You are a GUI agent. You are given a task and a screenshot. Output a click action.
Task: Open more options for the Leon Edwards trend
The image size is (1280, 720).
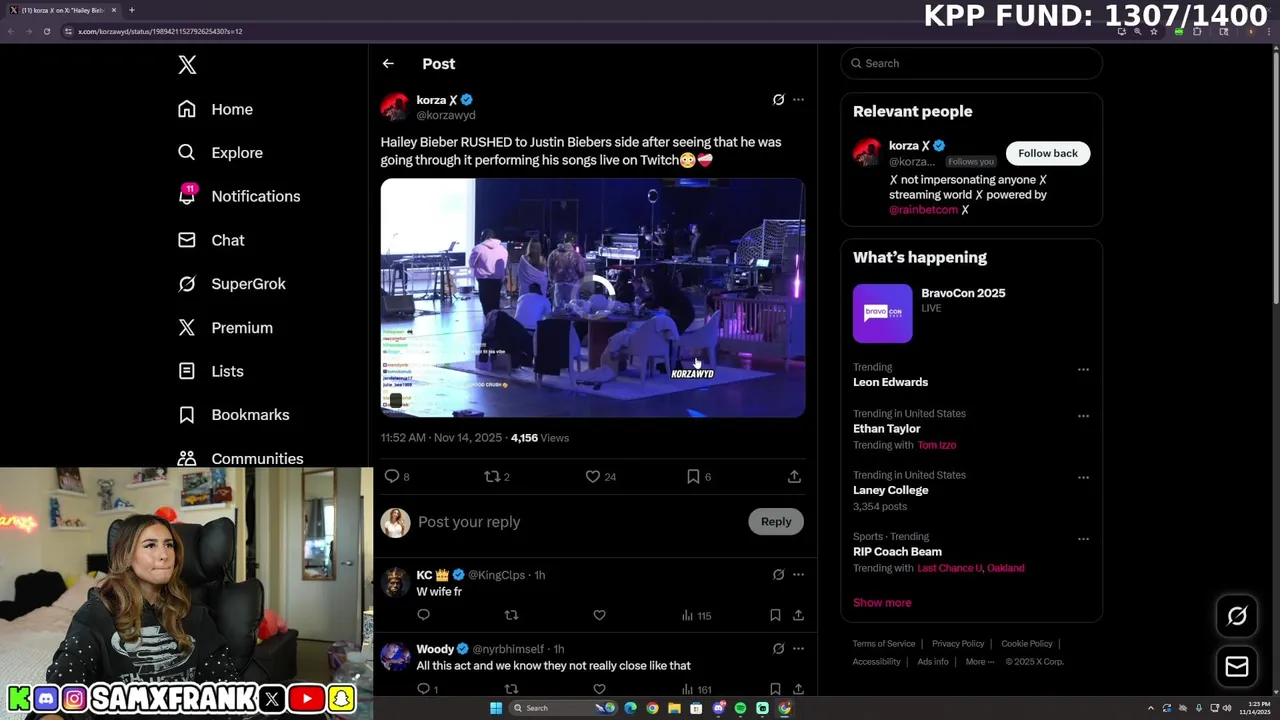1083,370
